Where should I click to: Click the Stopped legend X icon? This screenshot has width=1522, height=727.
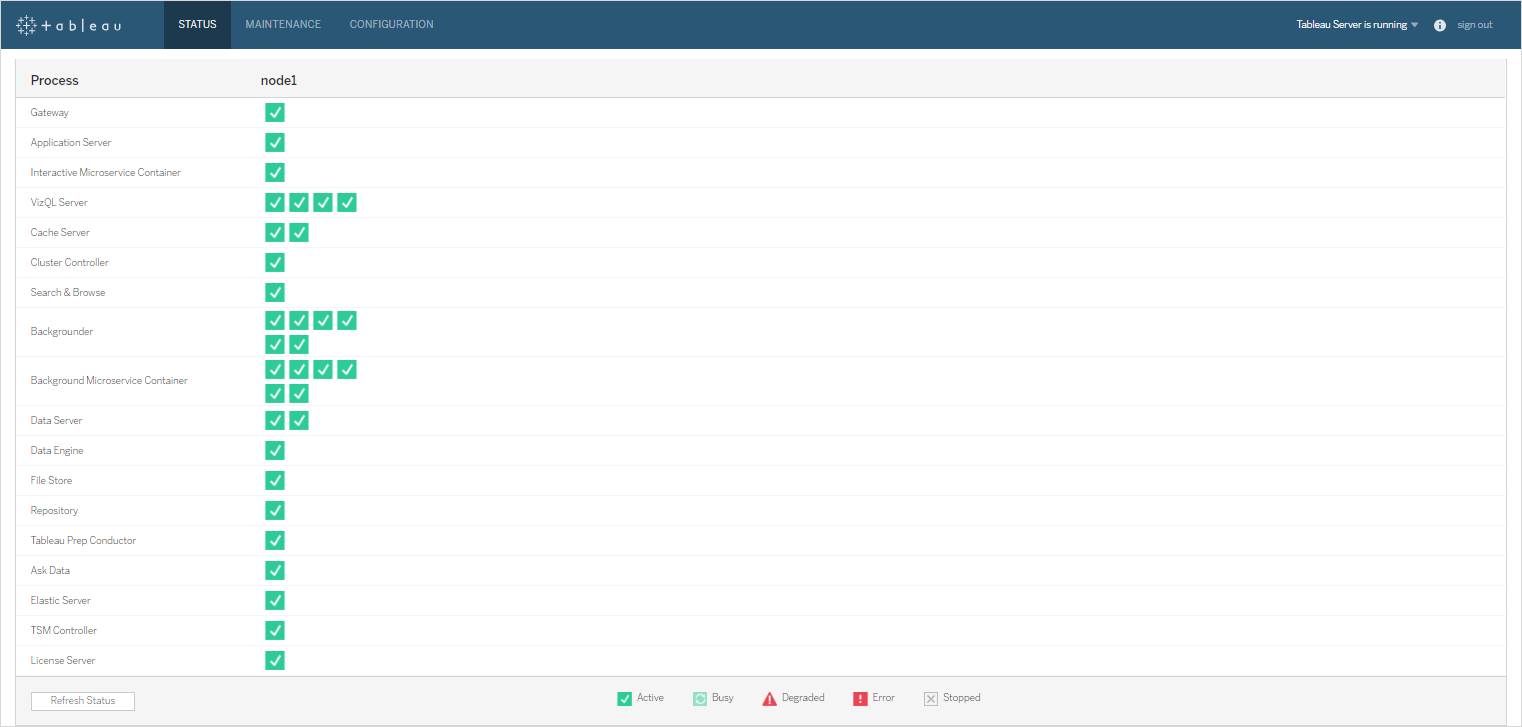931,698
